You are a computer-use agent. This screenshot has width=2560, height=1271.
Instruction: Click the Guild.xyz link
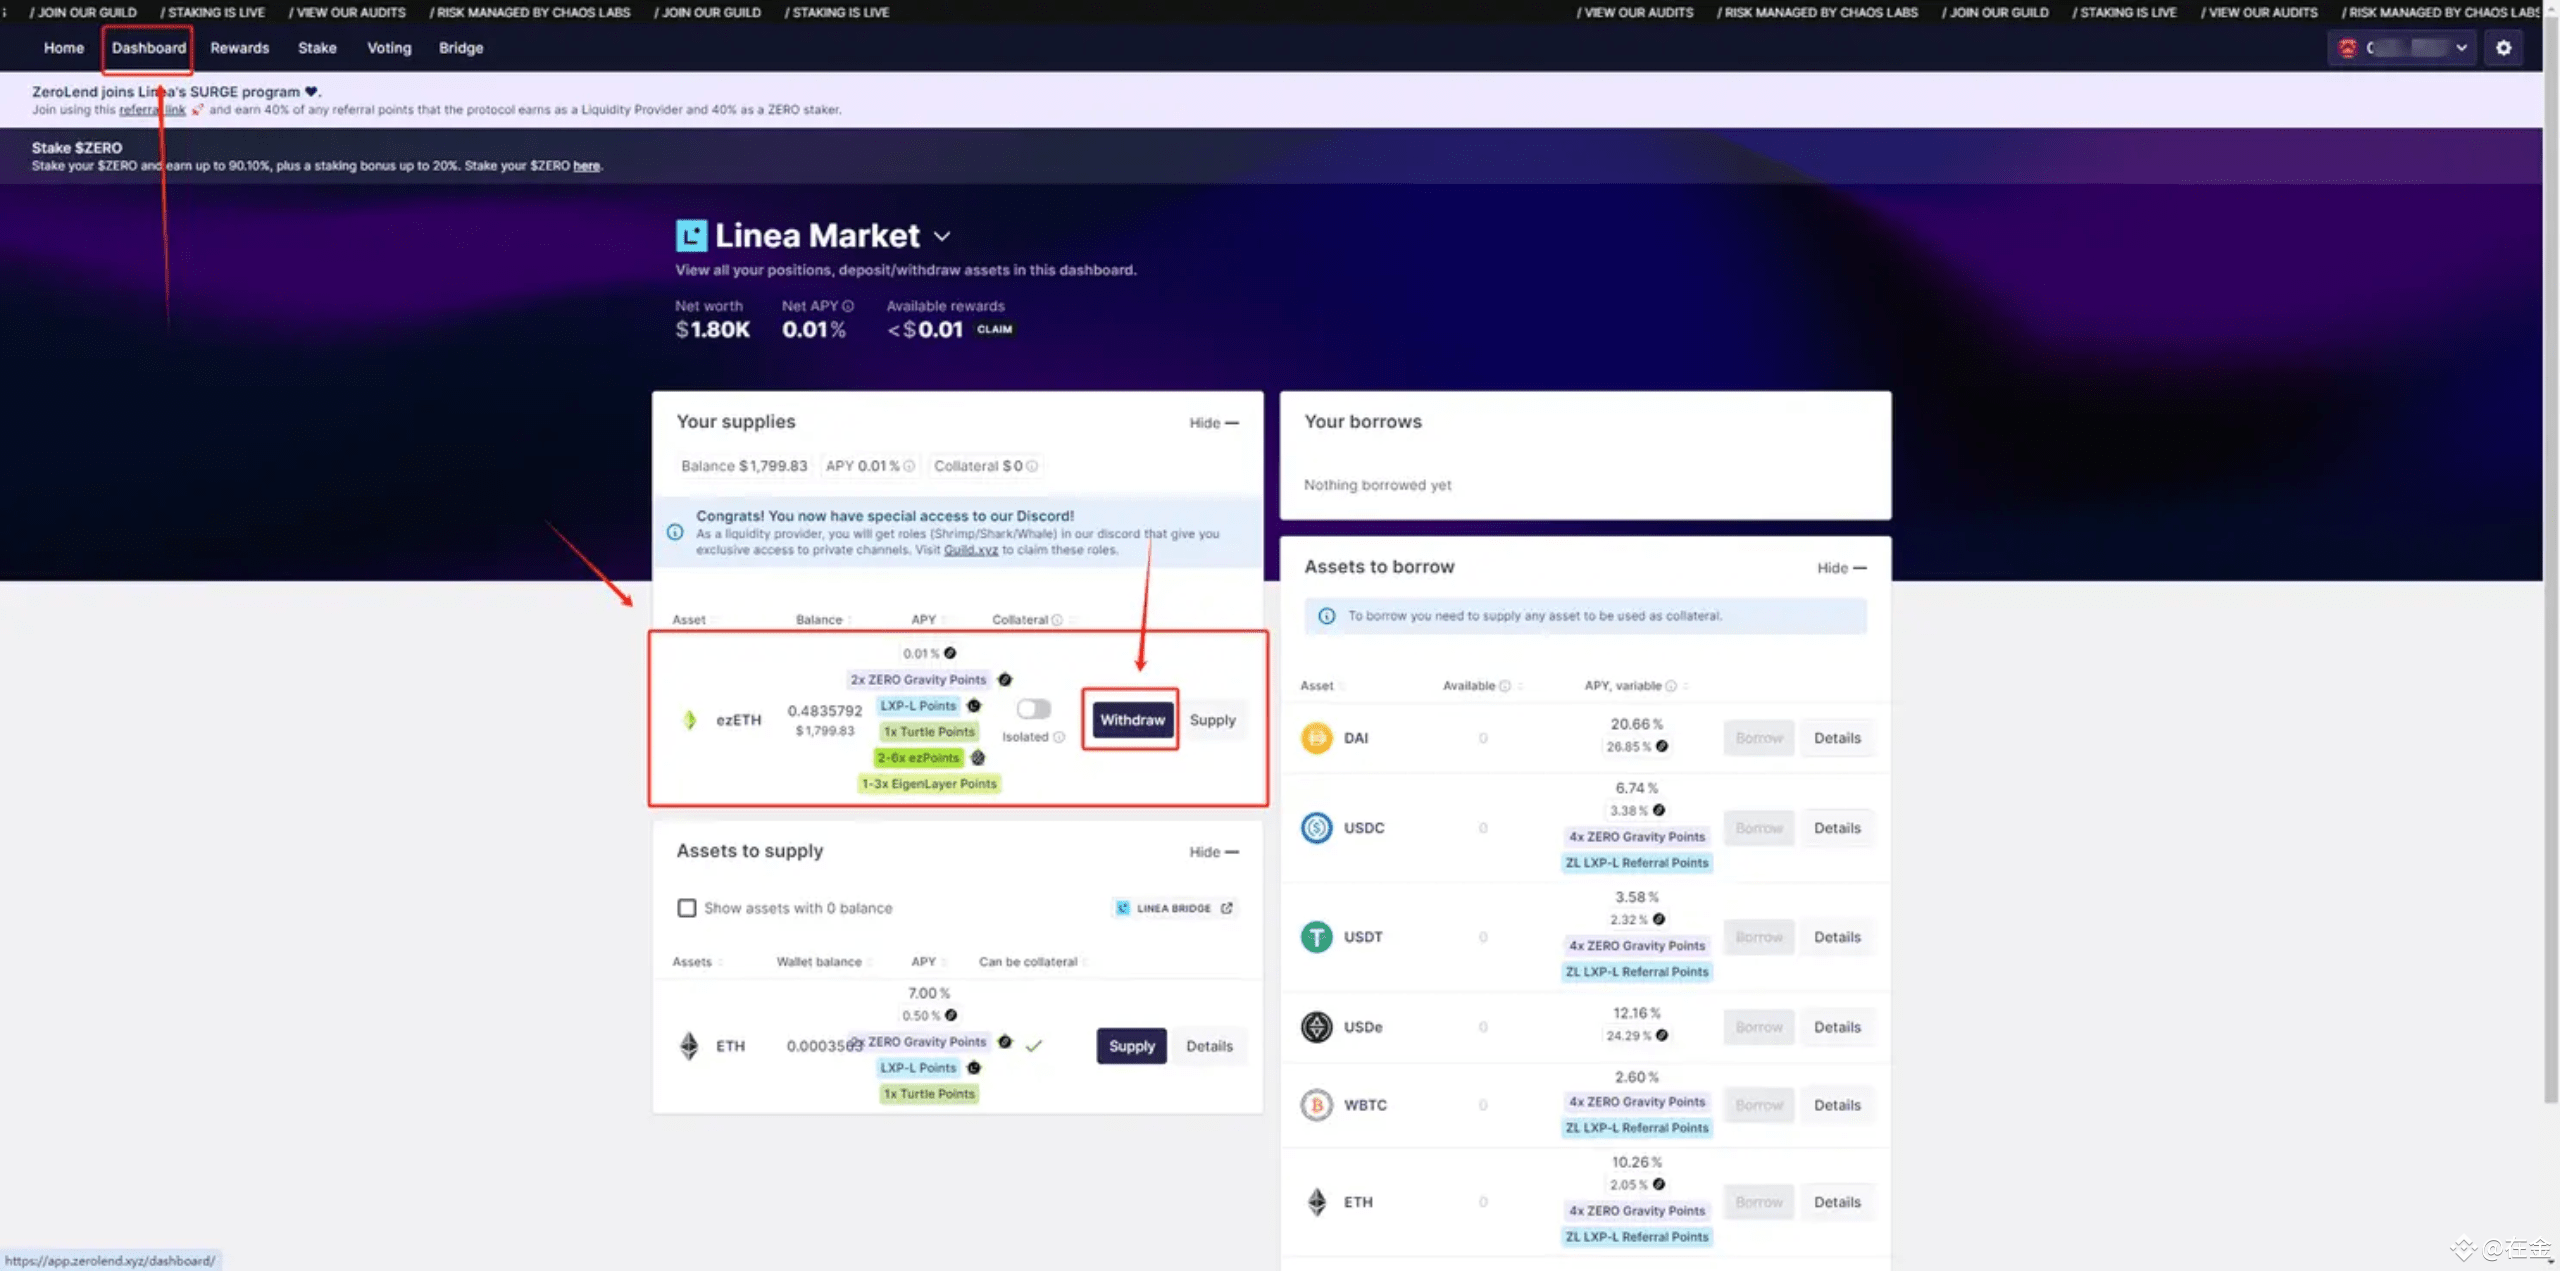970,550
